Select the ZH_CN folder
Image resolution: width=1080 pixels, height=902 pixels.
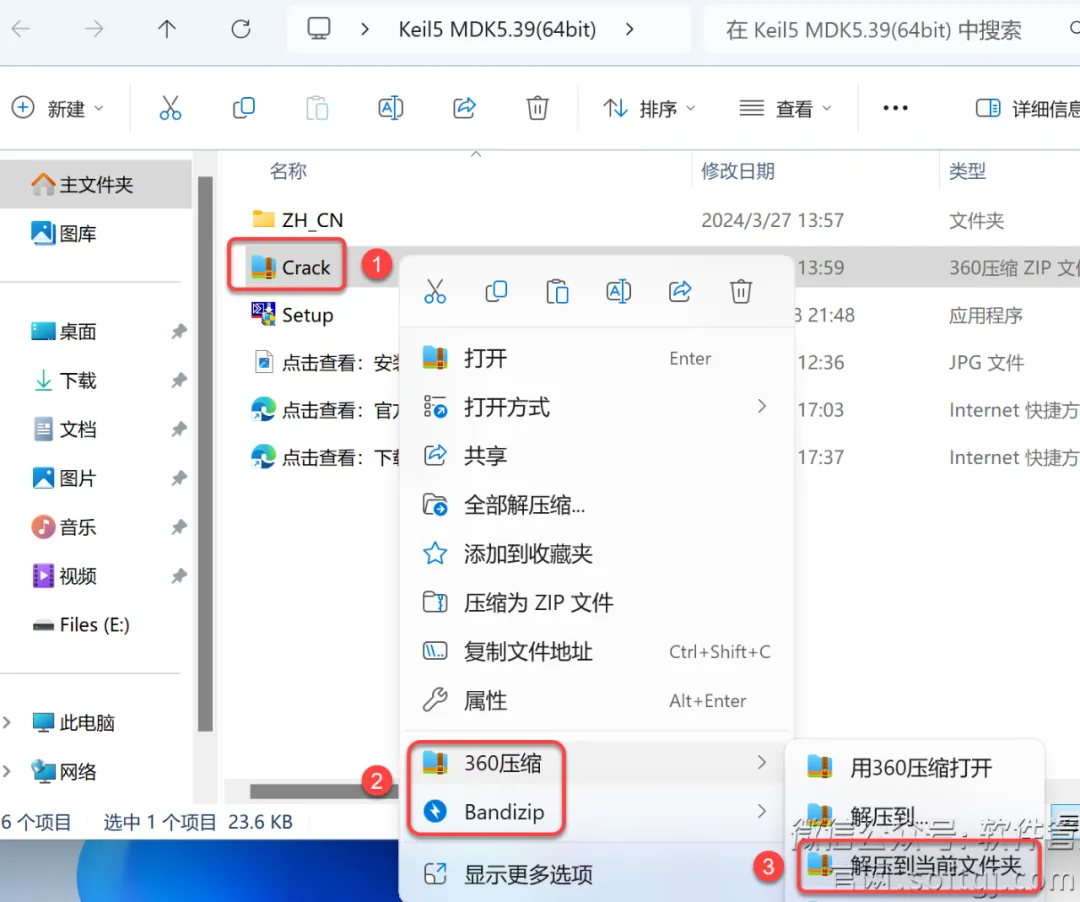[297, 220]
